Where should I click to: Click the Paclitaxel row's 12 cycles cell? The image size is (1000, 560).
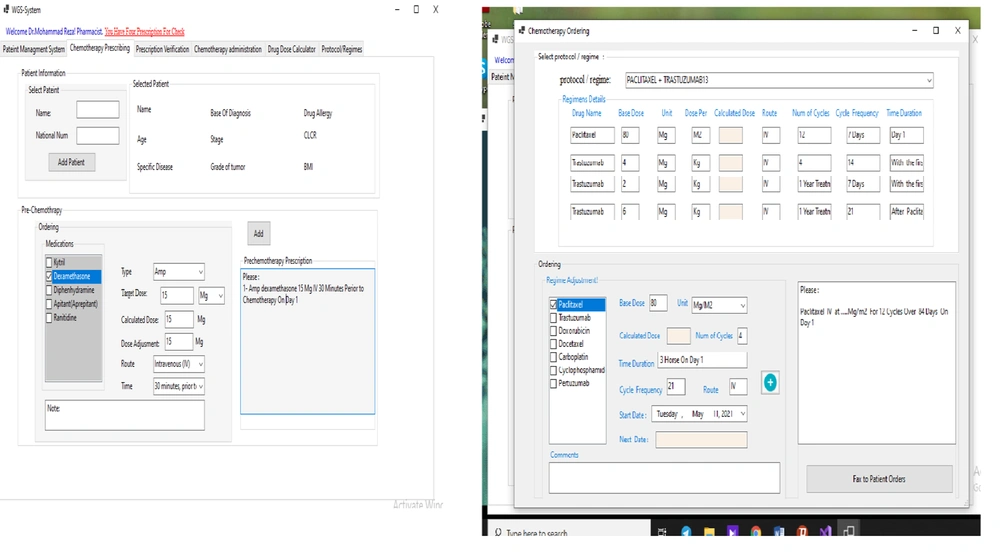pos(814,135)
